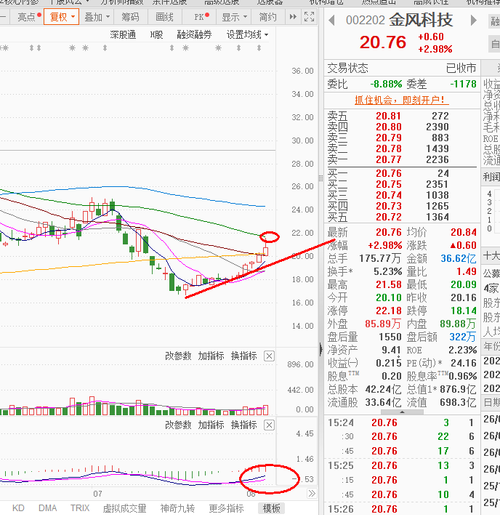Click the small triangle below 流通股 row
The image size is (500, 515).
point(402,412)
